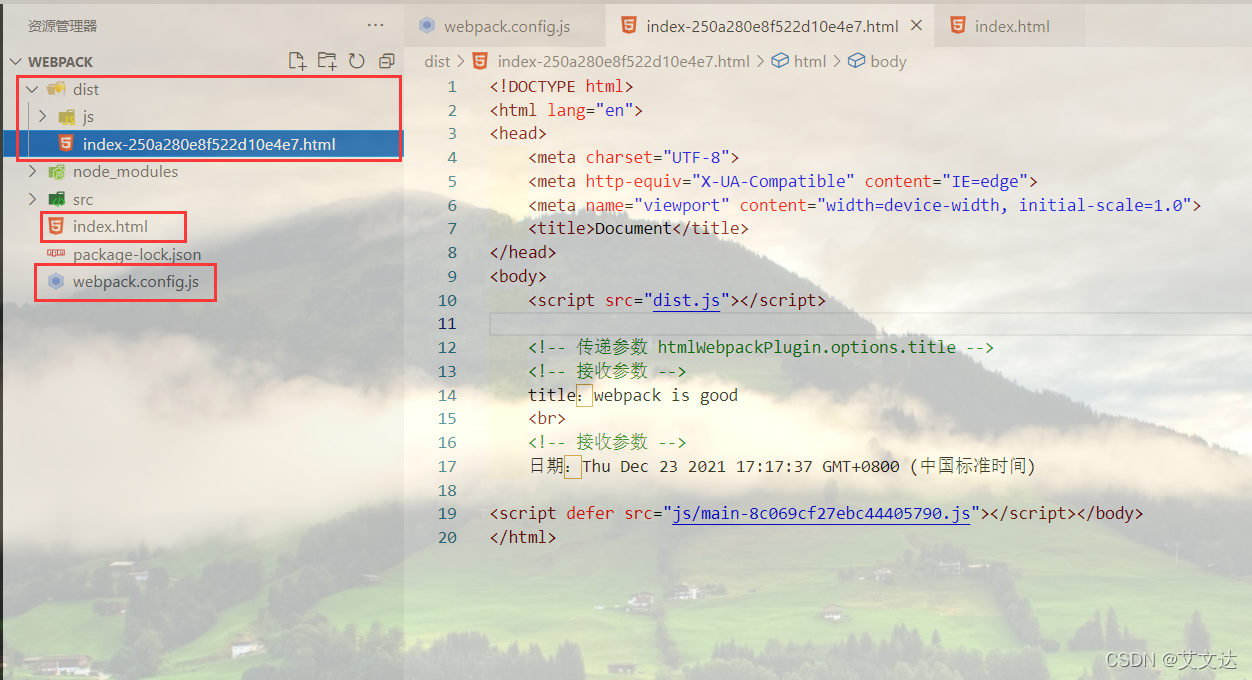Open index.html in the file tree
1252x680 pixels.
click(x=110, y=227)
